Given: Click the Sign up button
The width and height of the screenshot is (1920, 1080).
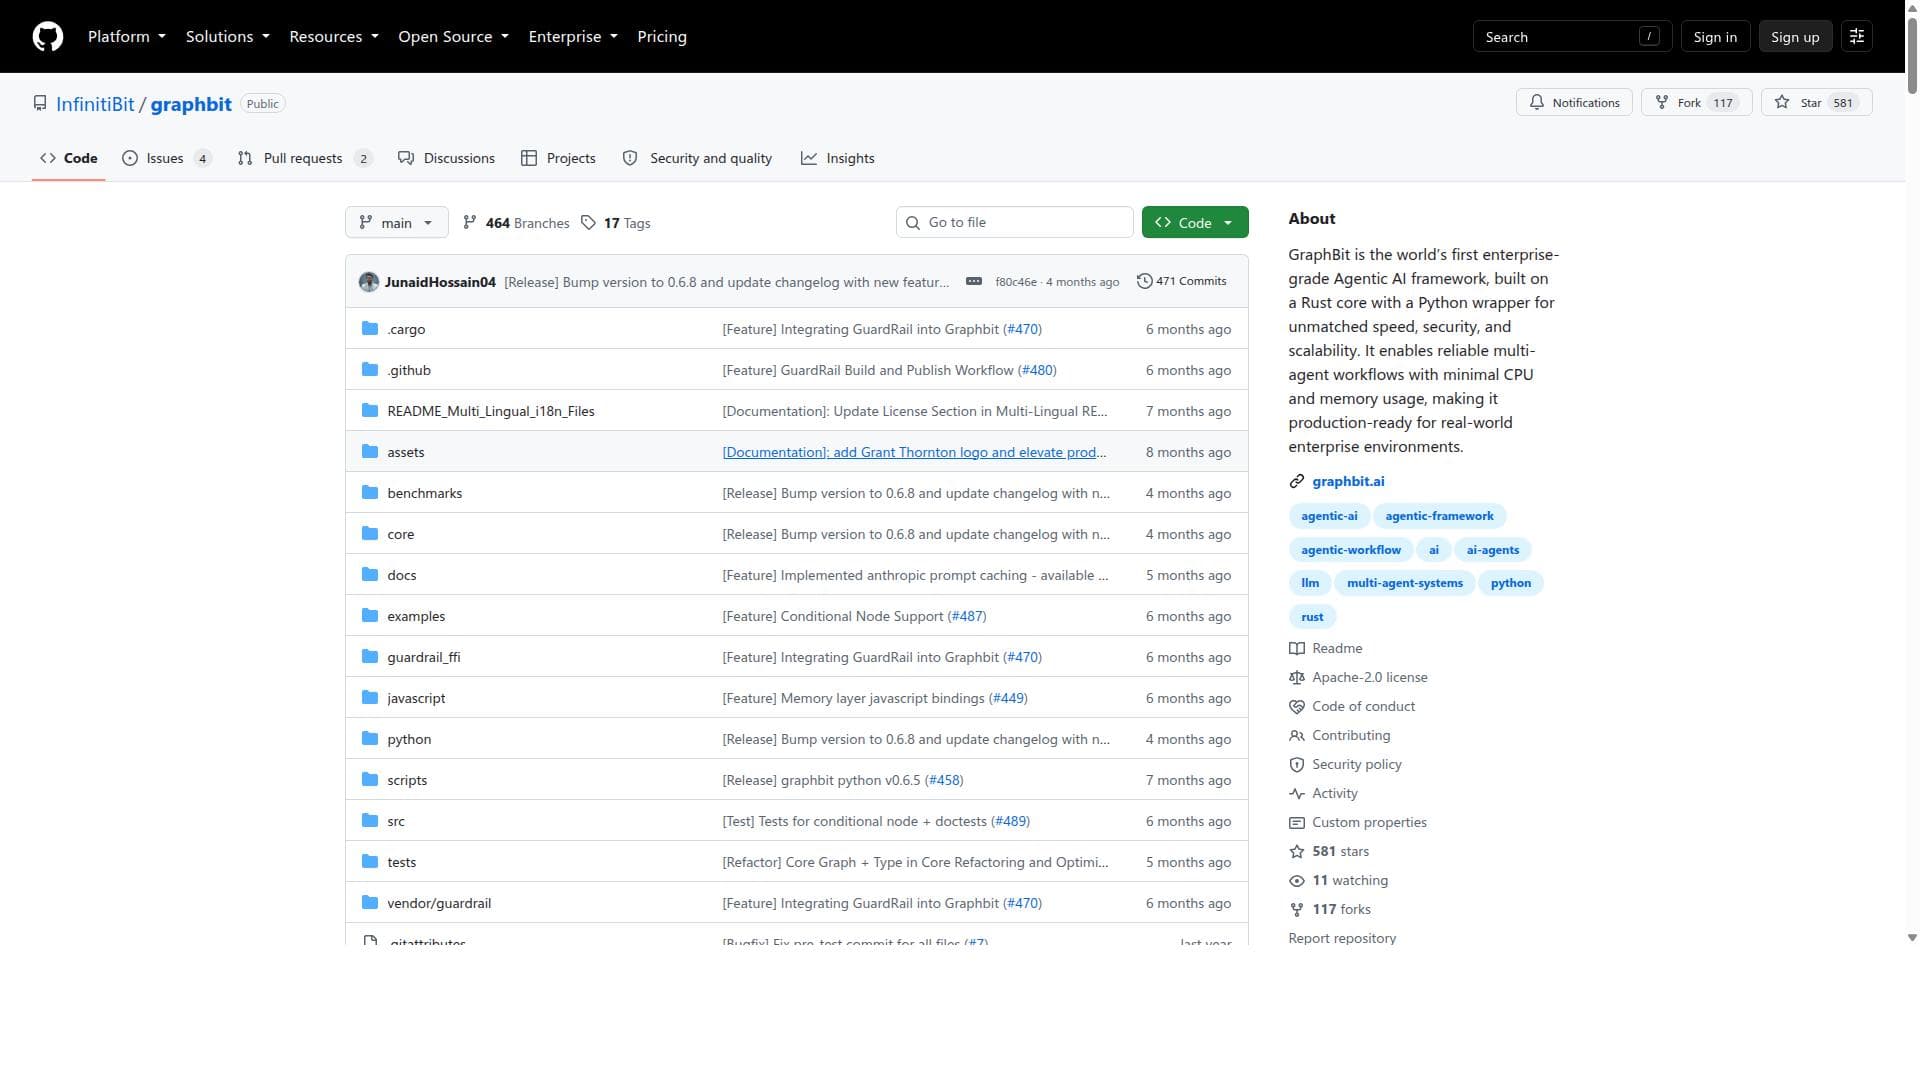Looking at the screenshot, I should [1795, 37].
